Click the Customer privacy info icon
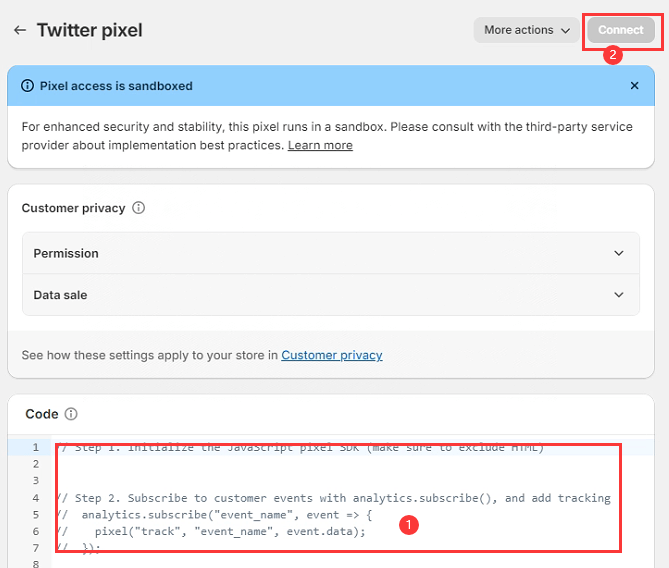 pos(138,208)
